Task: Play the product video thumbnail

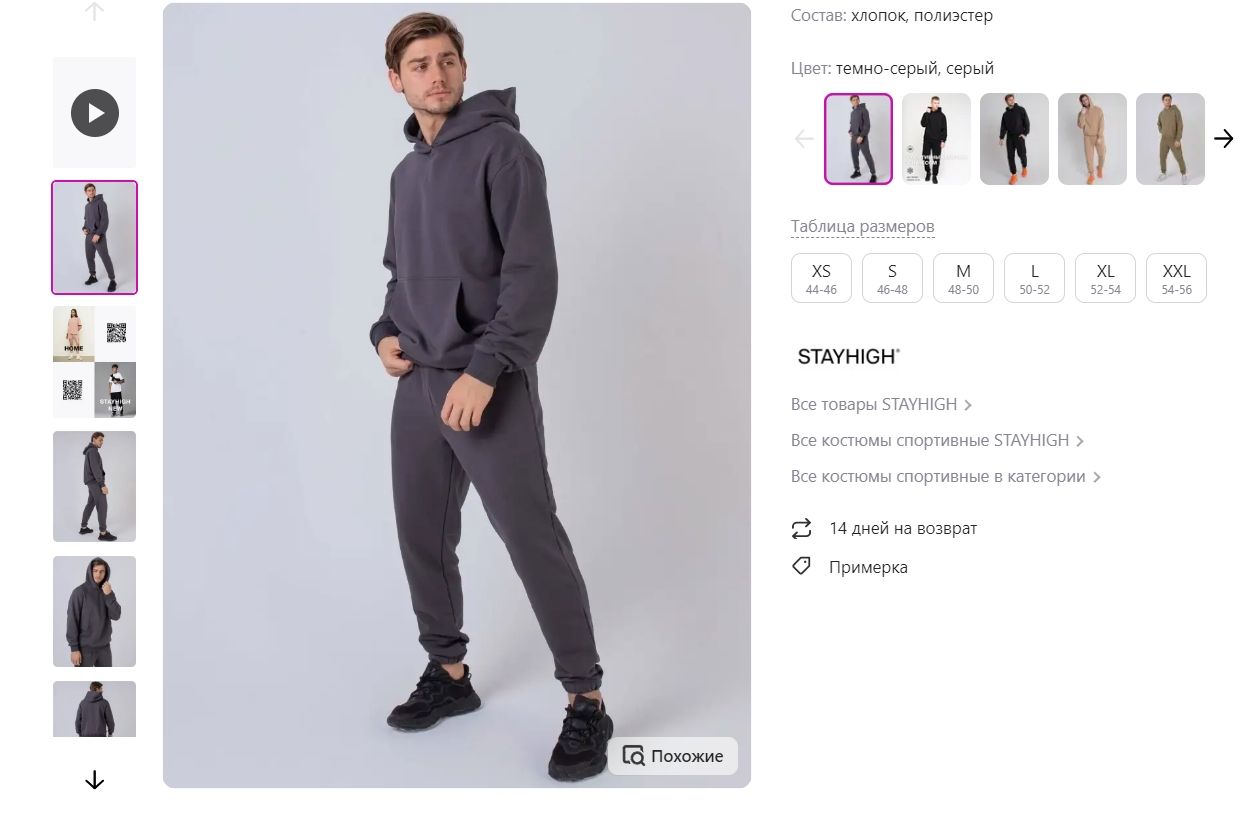Action: click(x=95, y=113)
